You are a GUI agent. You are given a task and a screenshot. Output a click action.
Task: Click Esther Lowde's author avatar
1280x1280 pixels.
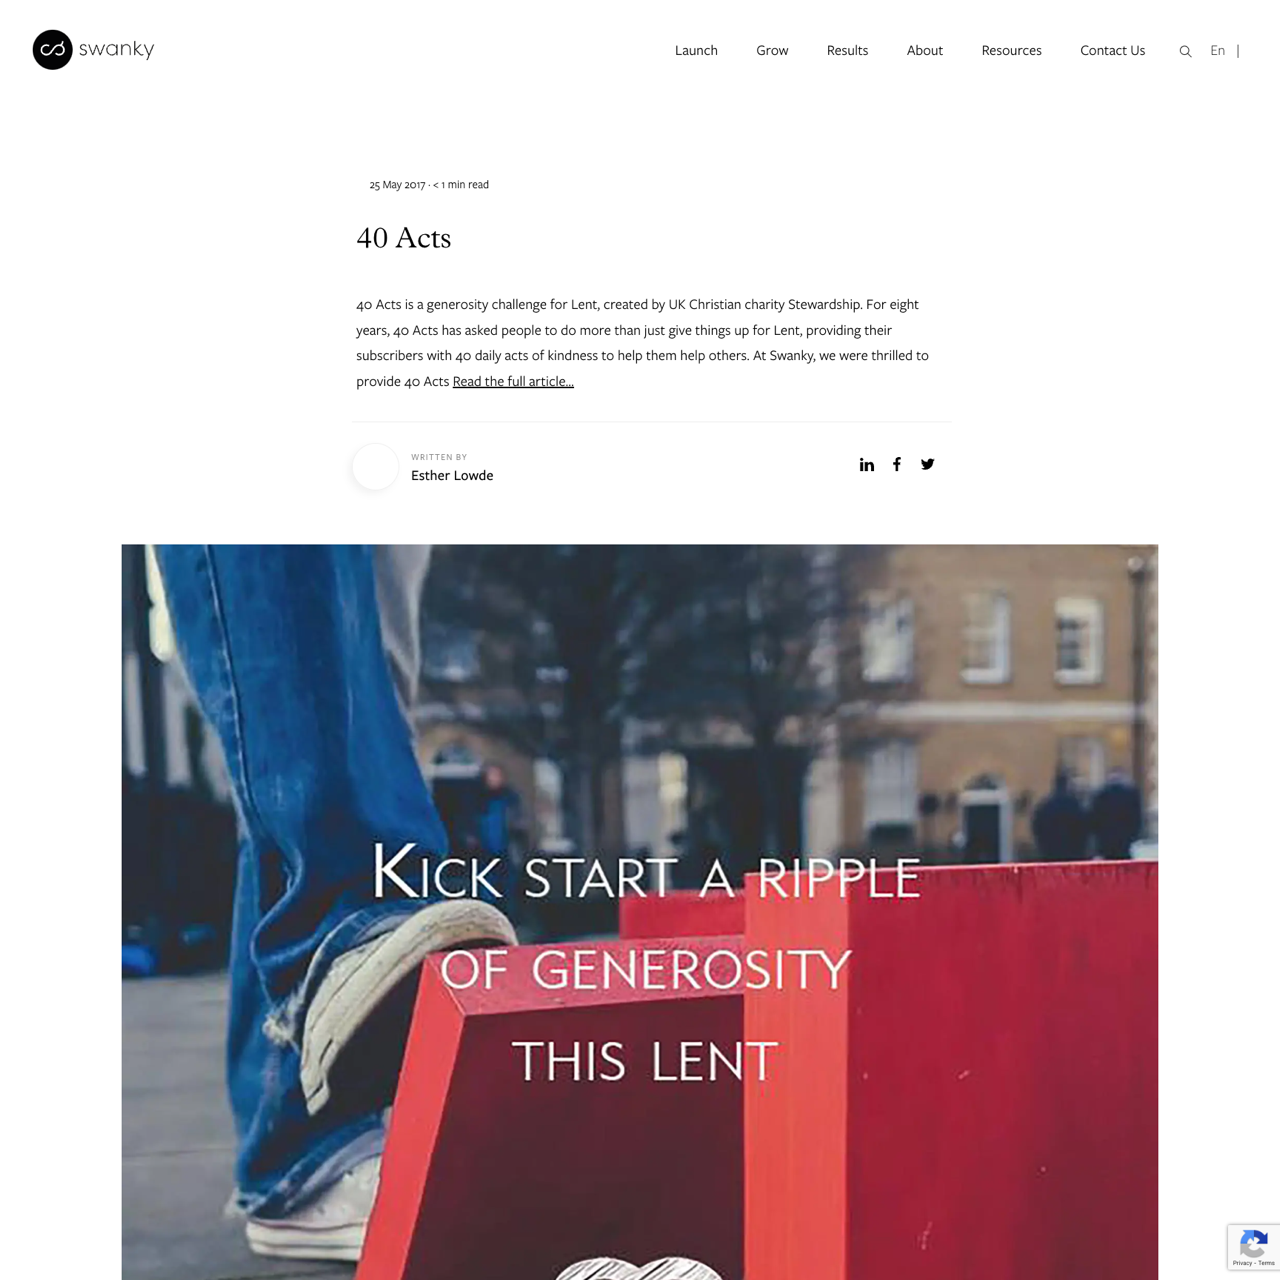click(x=375, y=467)
